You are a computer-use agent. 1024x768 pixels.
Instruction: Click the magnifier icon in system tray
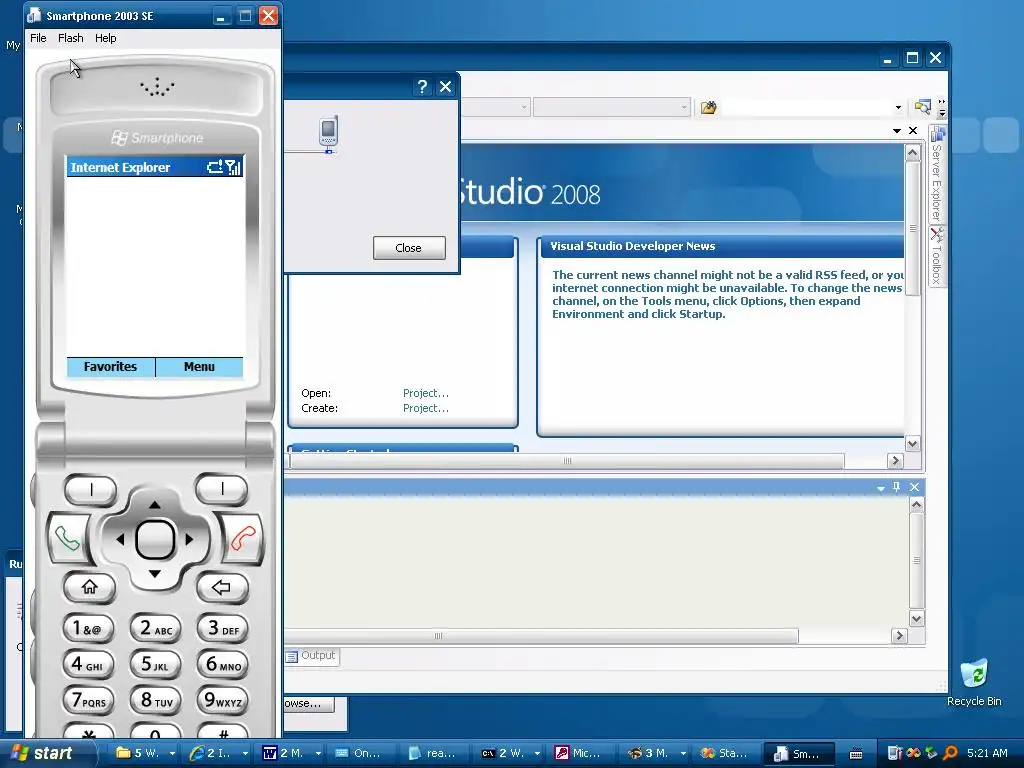click(x=950, y=753)
